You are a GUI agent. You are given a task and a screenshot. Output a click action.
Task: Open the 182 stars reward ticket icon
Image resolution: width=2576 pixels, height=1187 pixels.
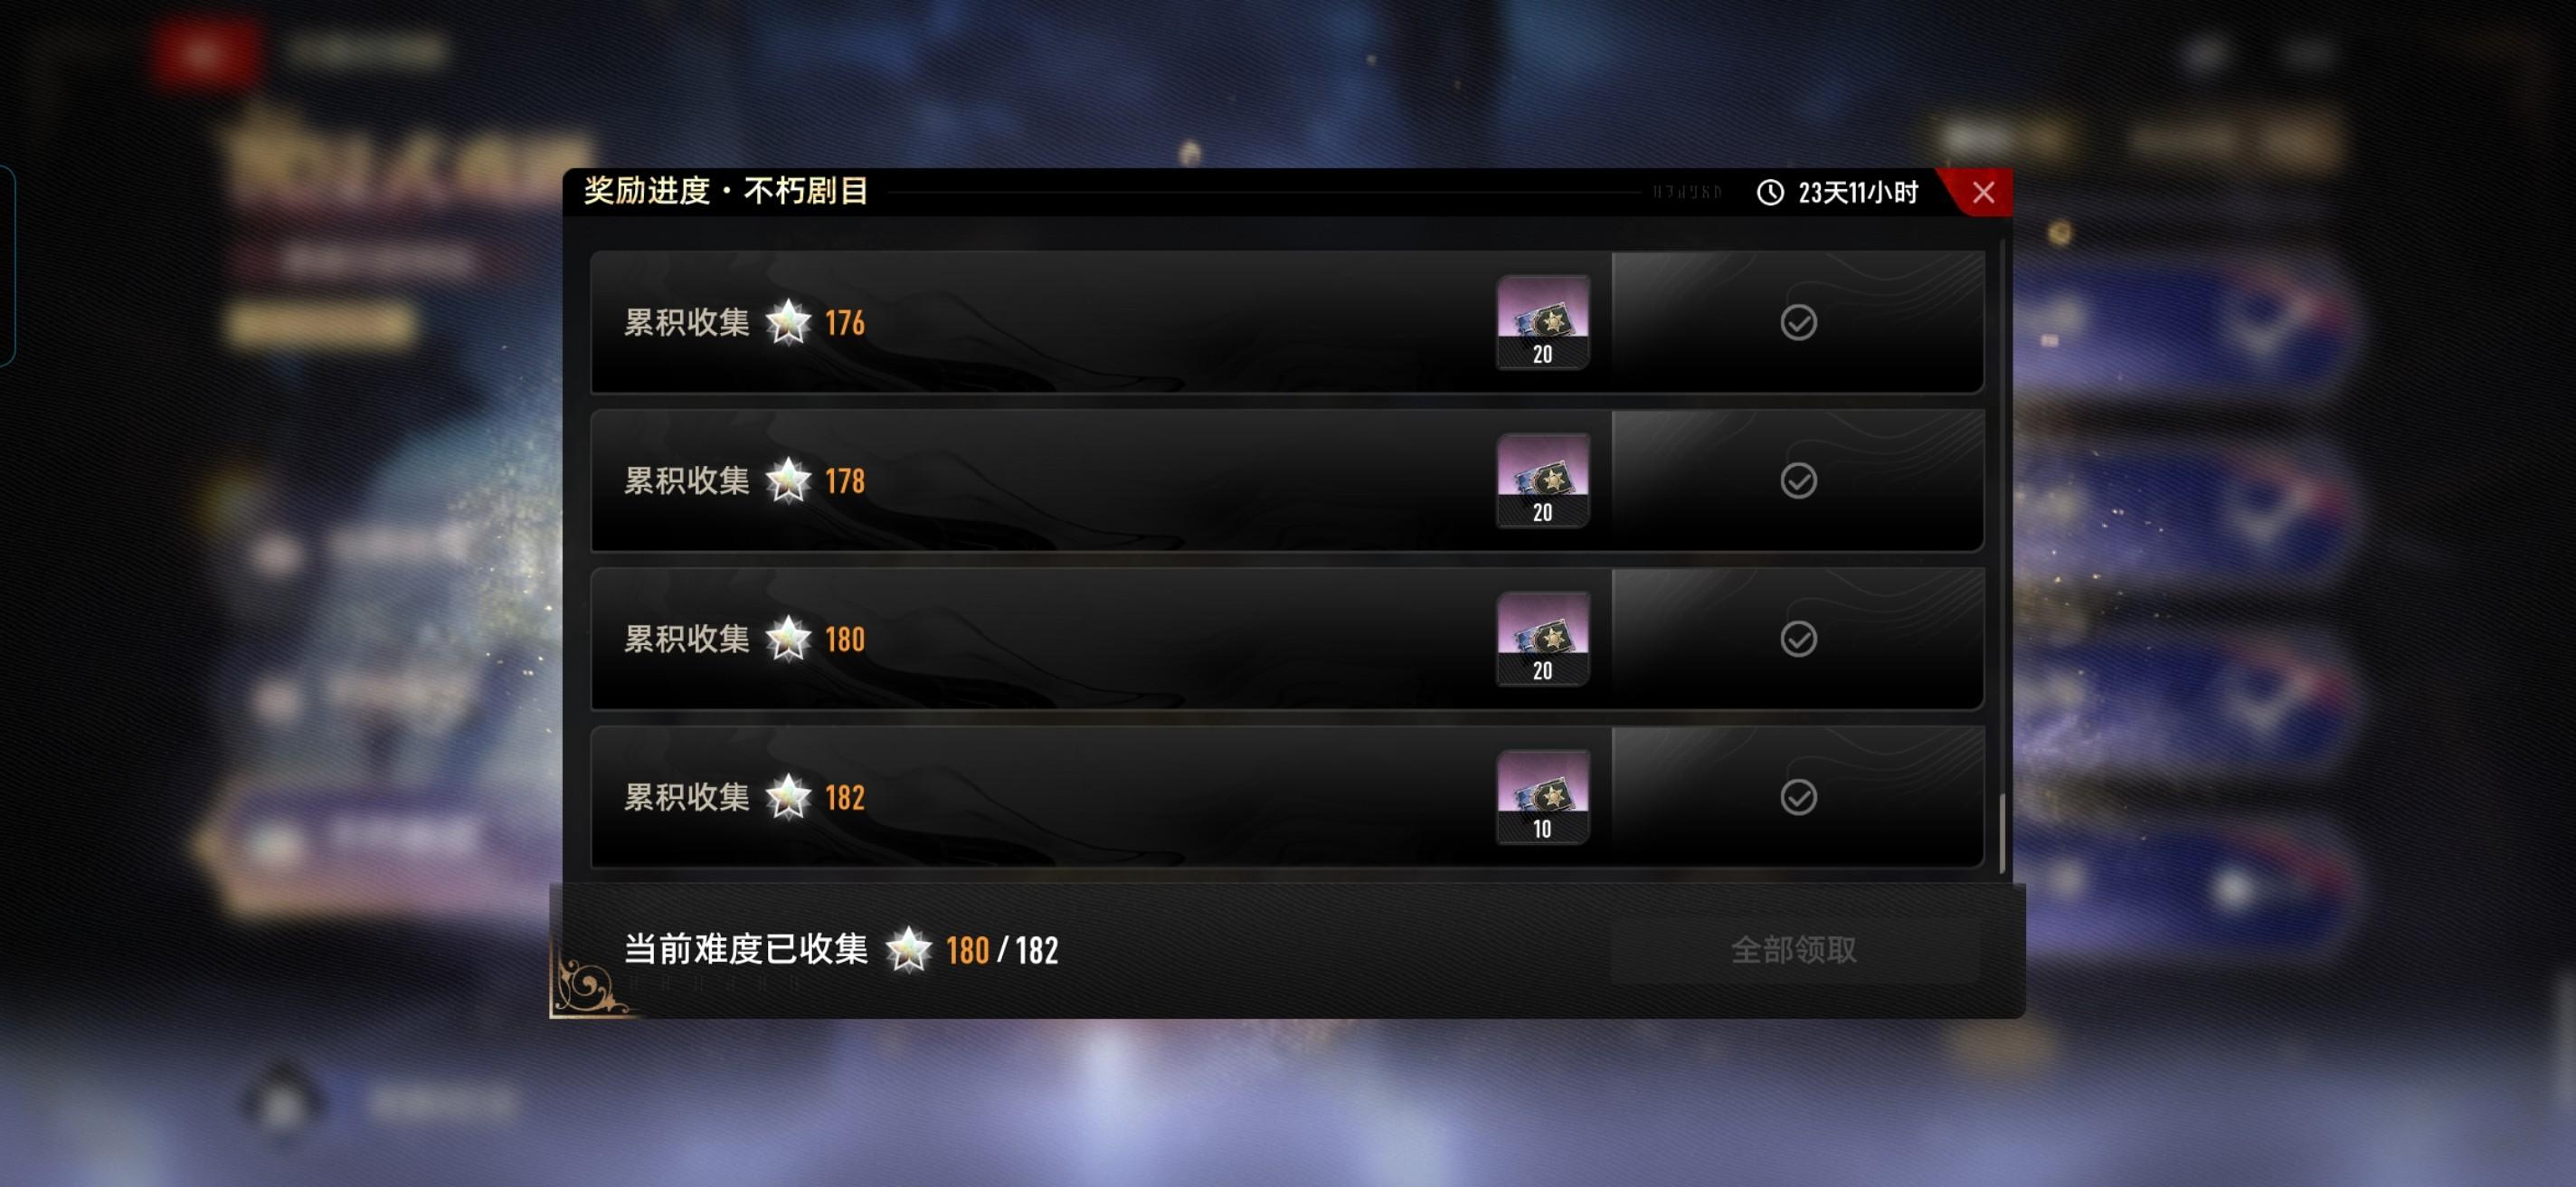click(x=1542, y=797)
